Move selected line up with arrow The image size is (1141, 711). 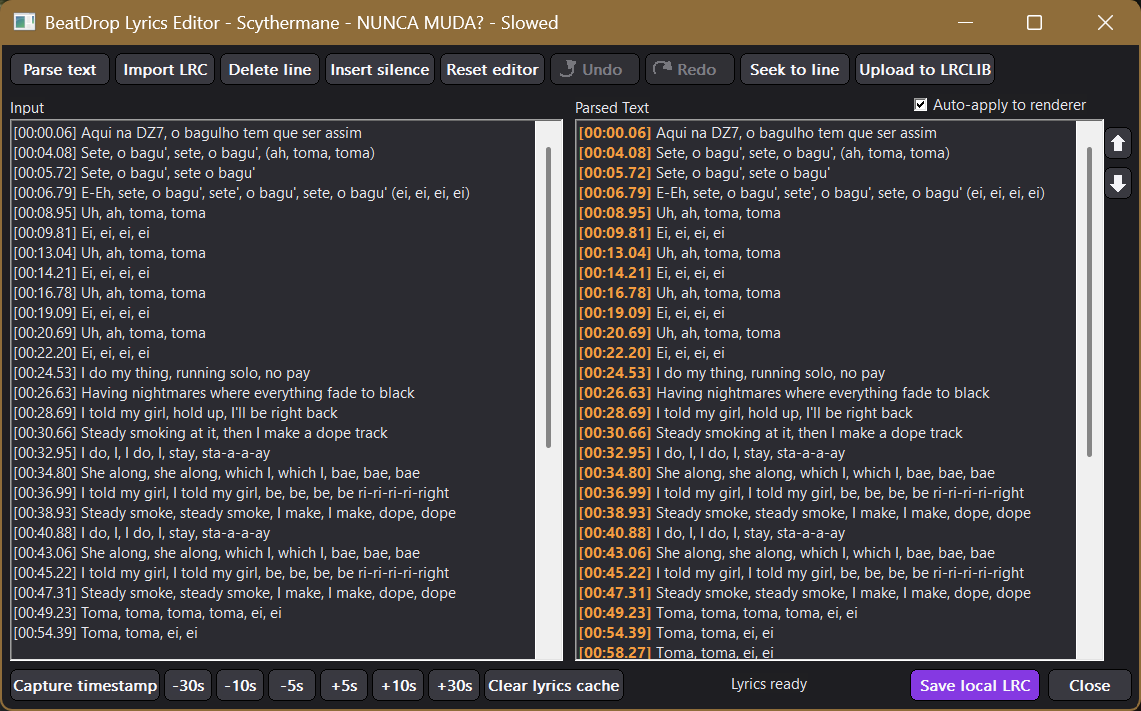point(1118,143)
